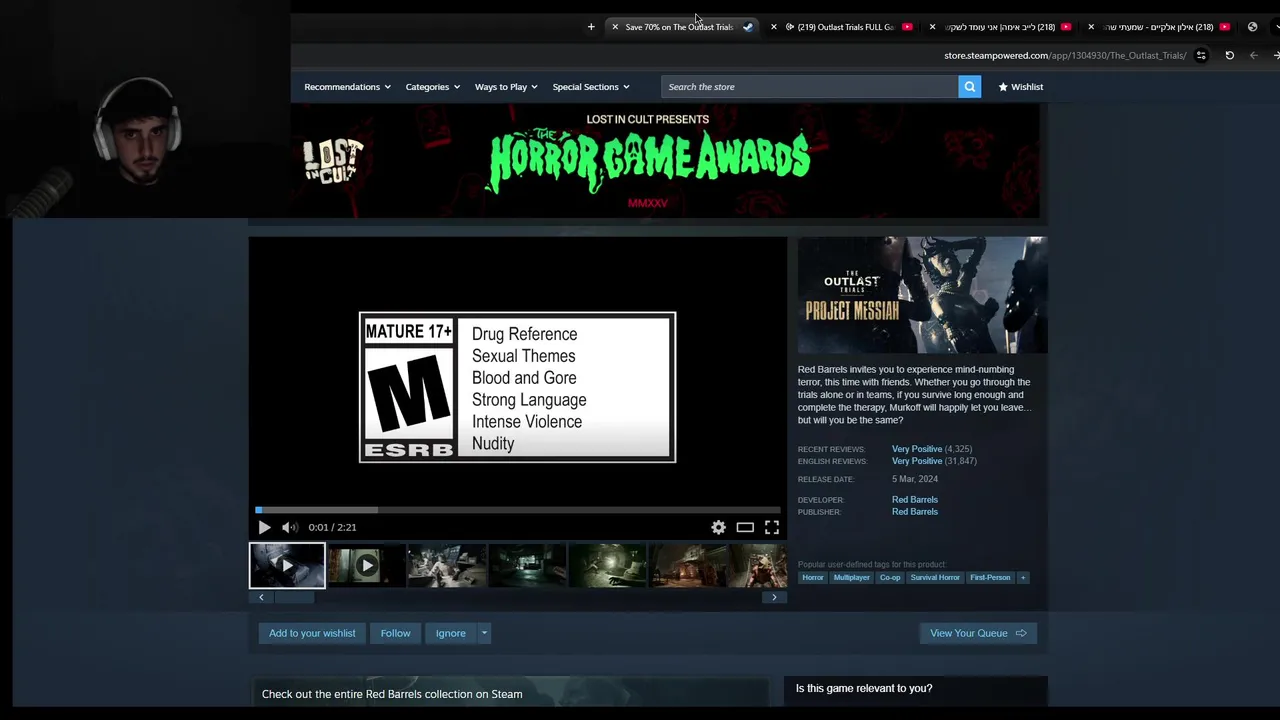Open the video player settings gear

pos(718,527)
